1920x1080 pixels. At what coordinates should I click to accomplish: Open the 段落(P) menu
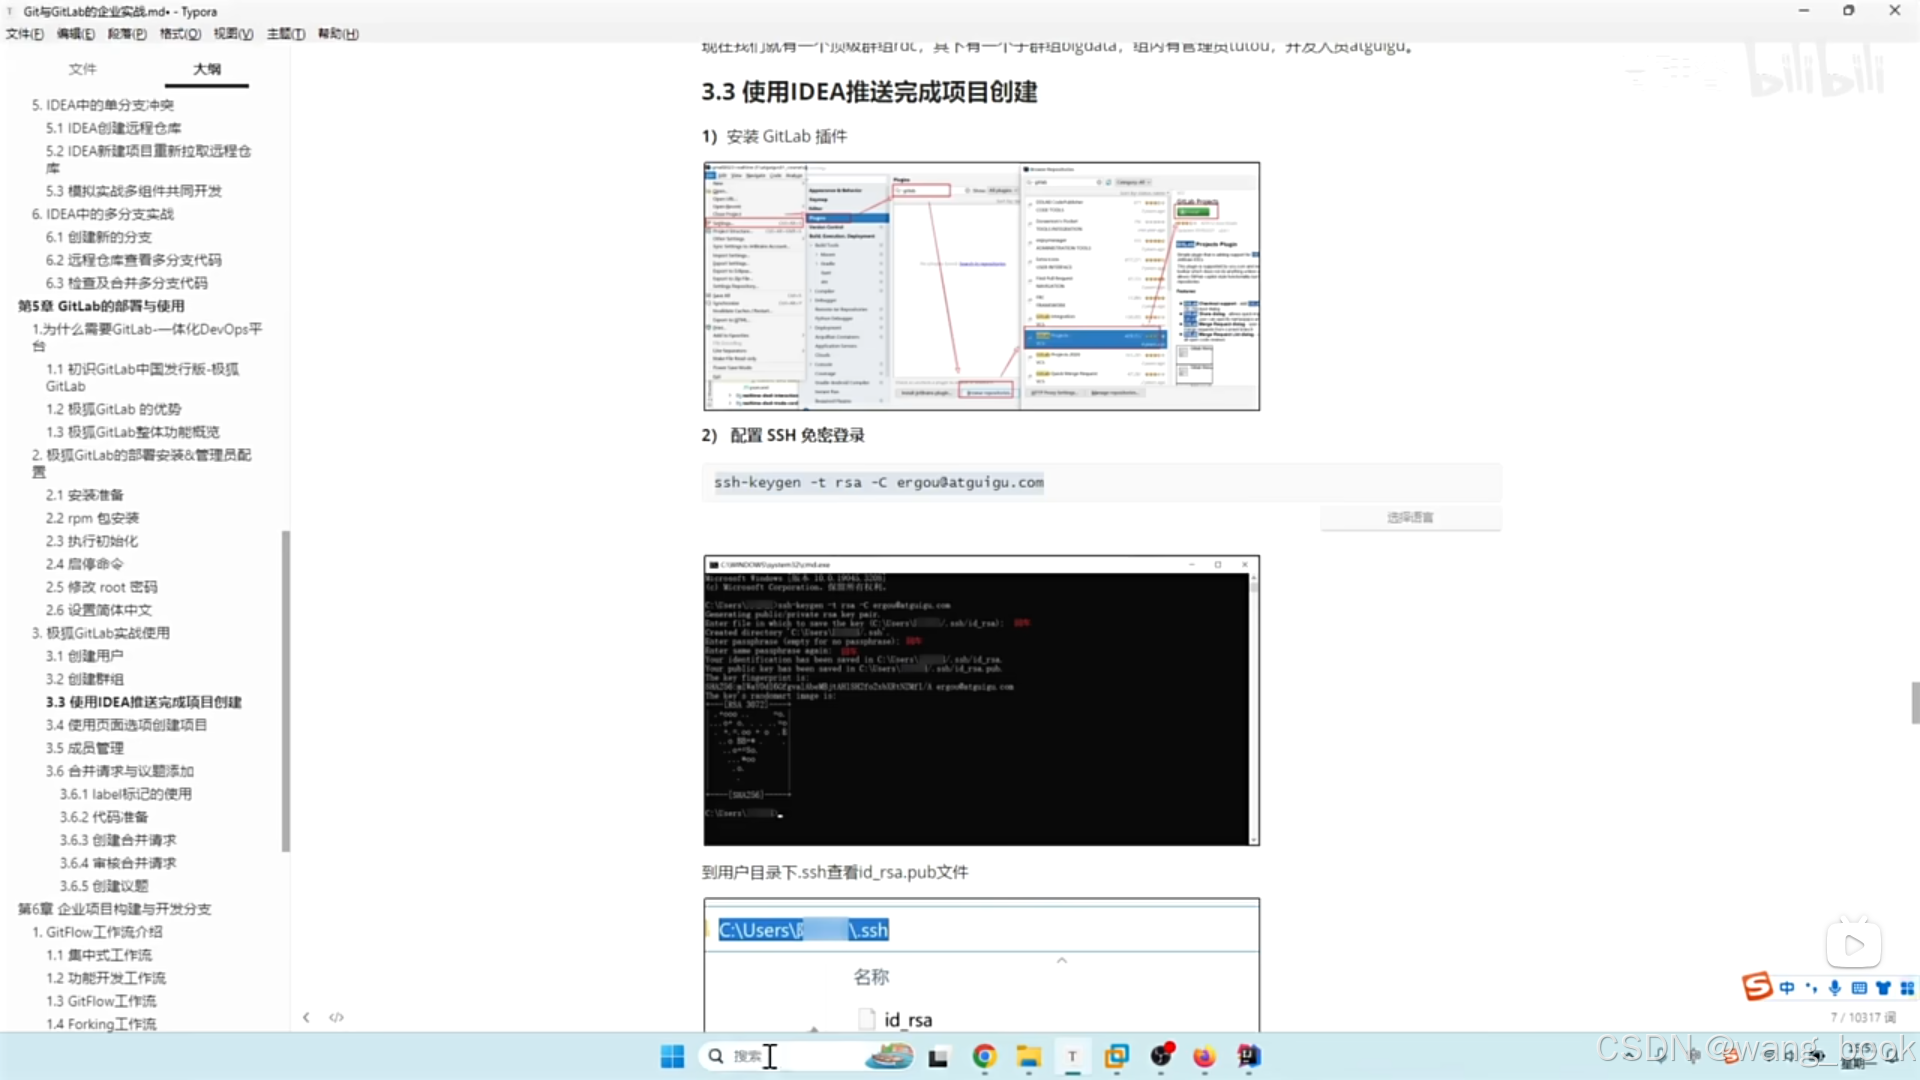(127, 34)
